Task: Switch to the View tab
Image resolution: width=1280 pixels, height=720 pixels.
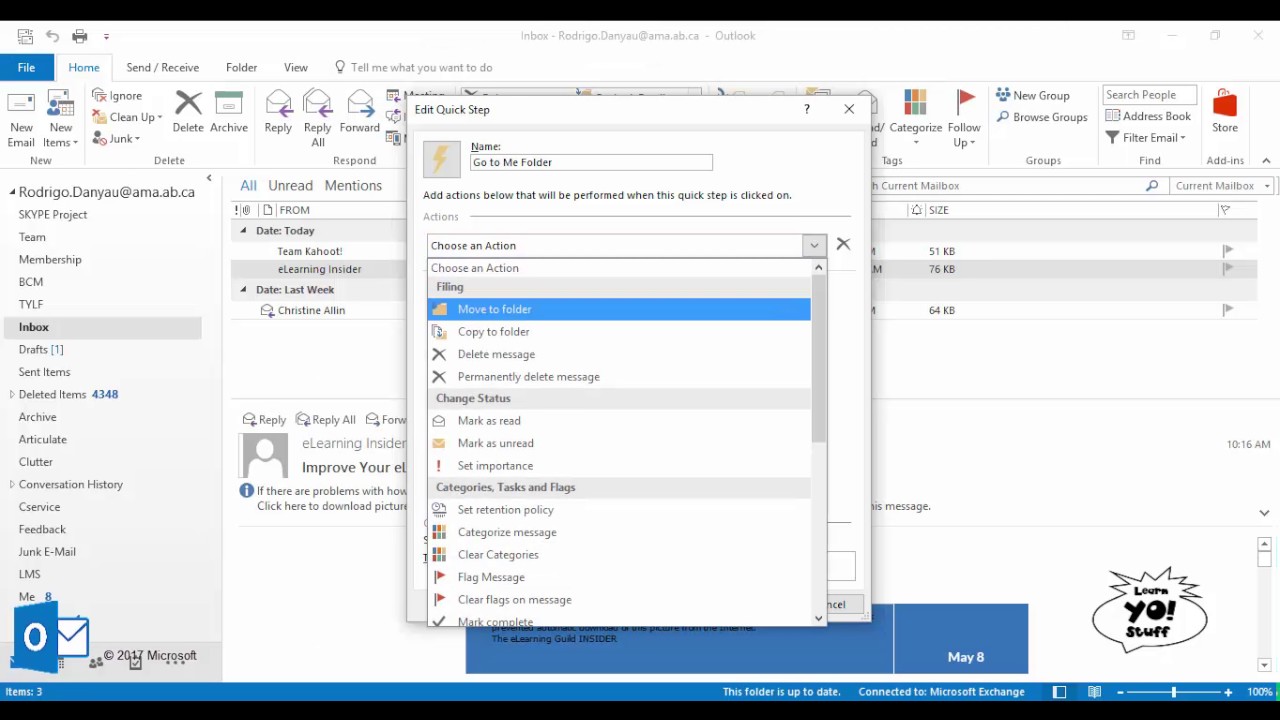Action: [295, 67]
